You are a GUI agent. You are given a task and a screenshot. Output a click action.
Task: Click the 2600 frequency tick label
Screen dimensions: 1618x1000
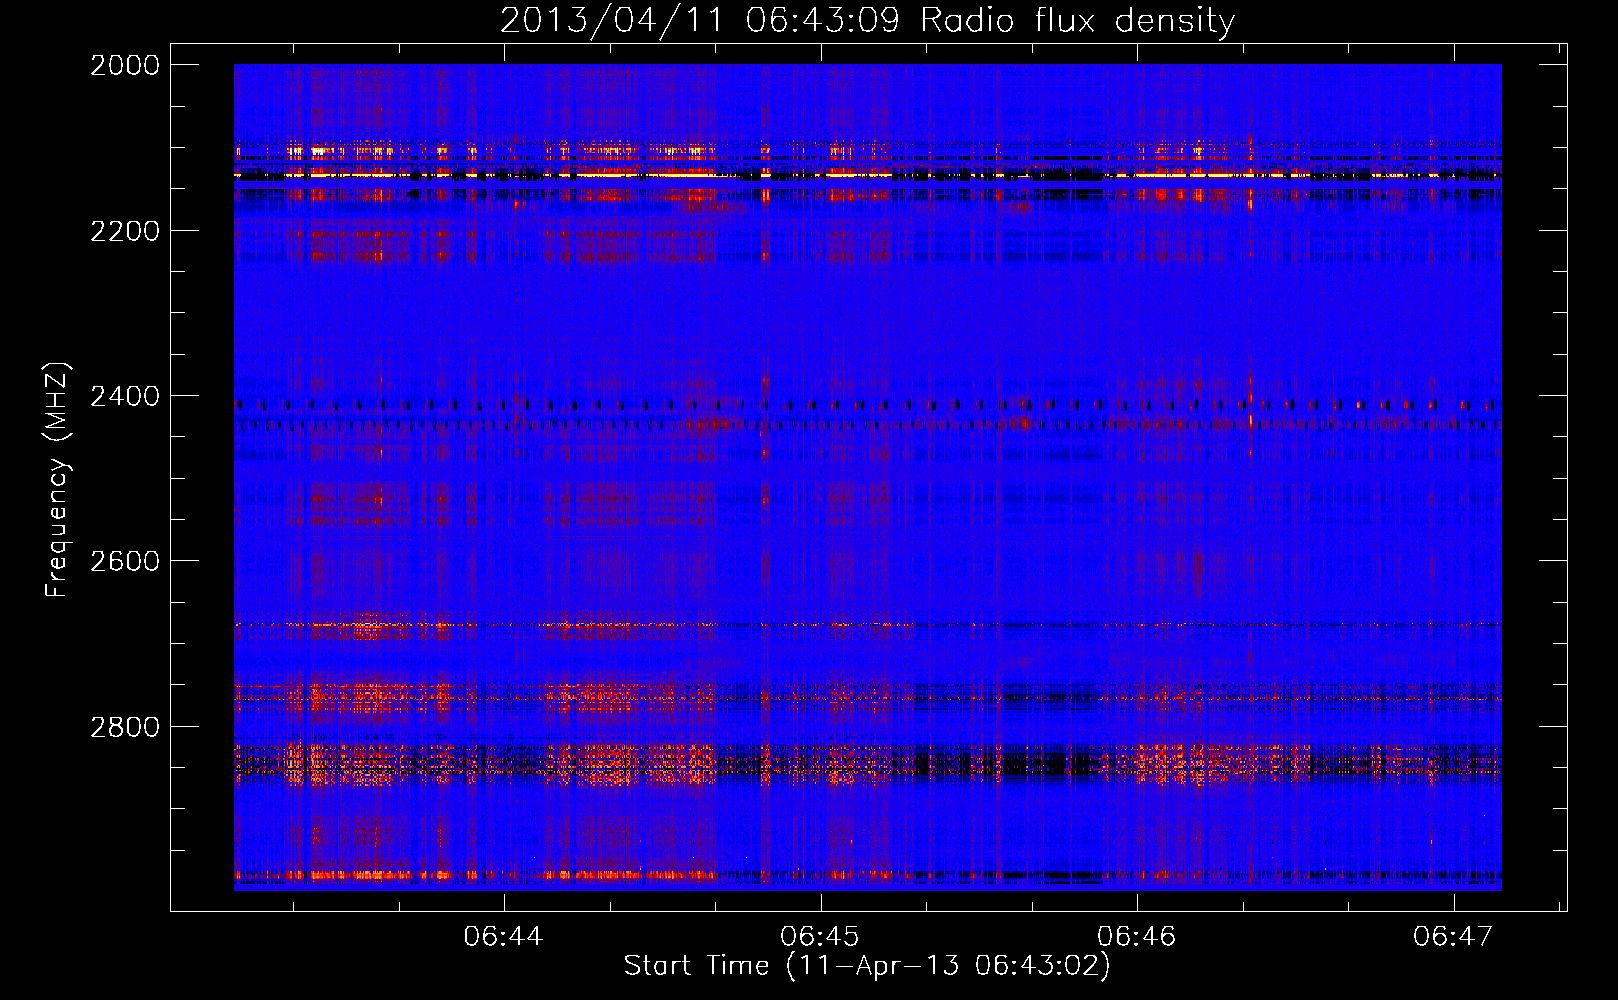125,561
